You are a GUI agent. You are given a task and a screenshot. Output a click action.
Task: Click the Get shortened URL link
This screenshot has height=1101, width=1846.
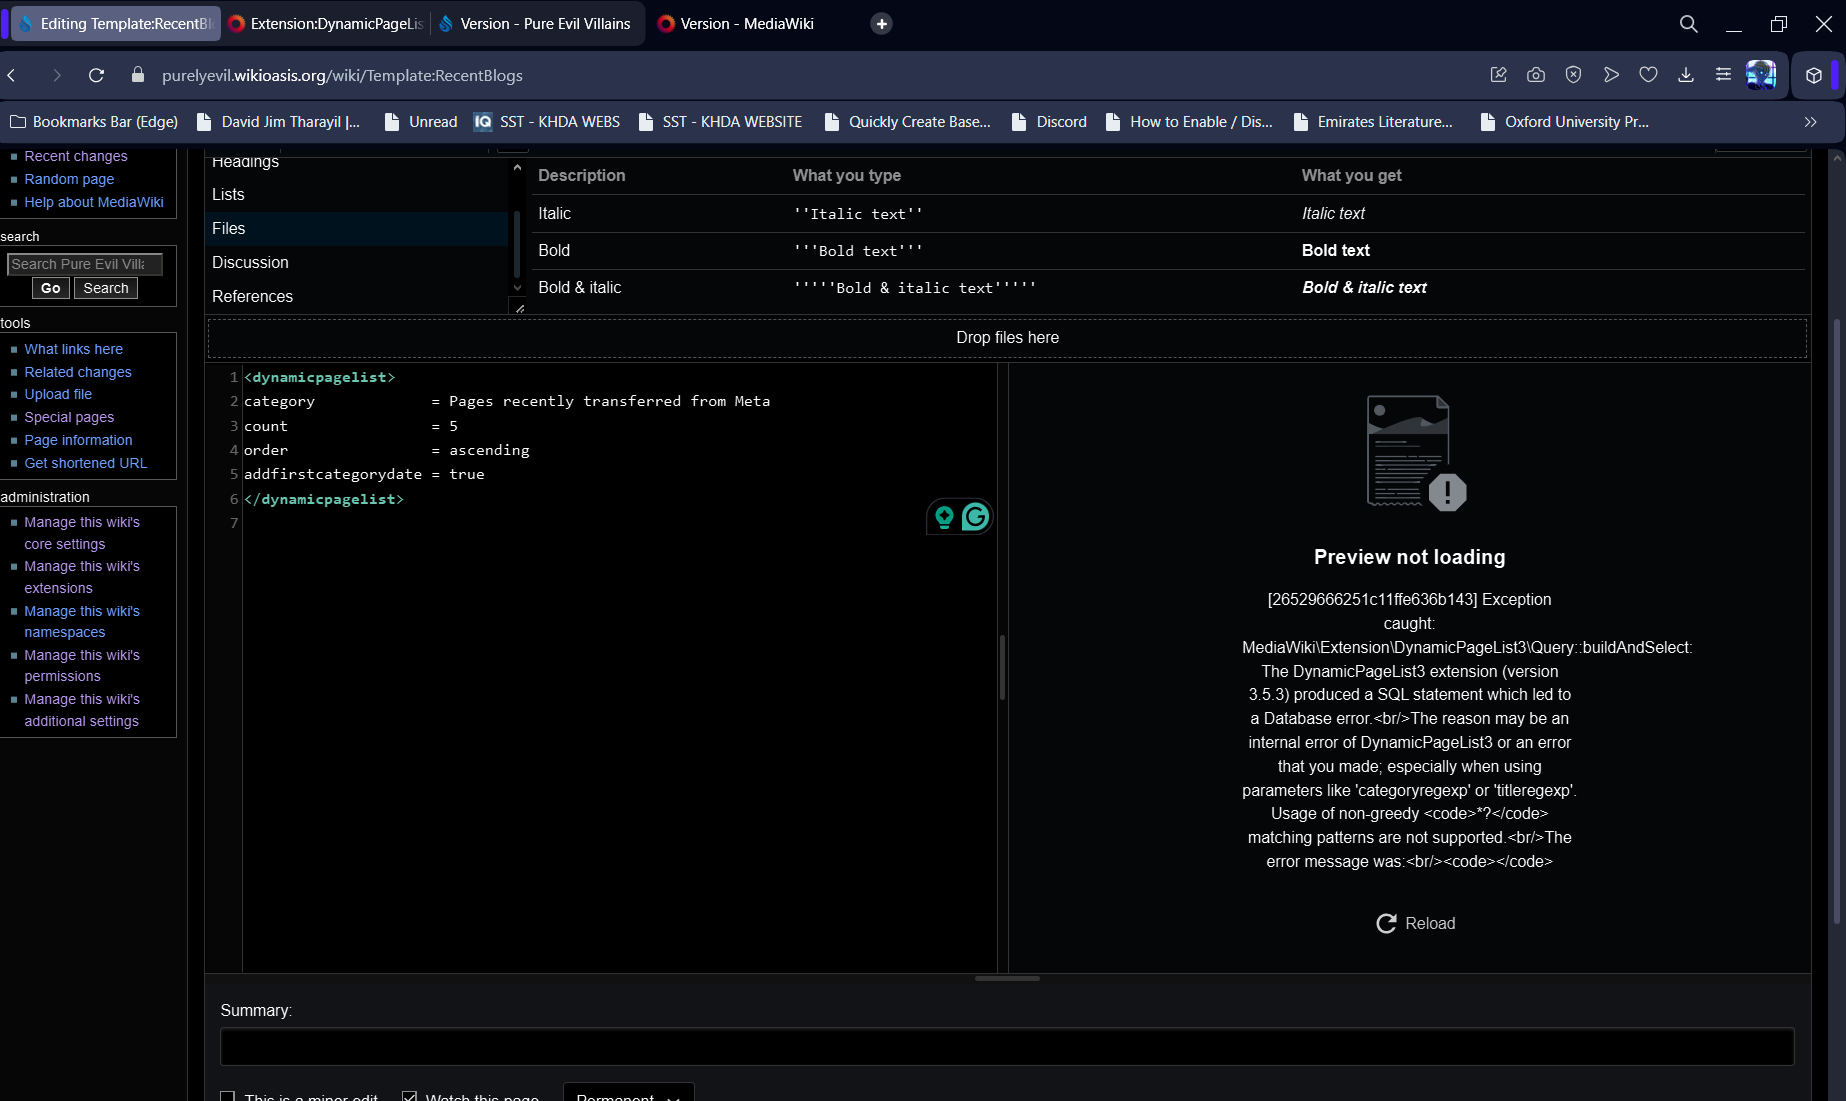(x=86, y=464)
